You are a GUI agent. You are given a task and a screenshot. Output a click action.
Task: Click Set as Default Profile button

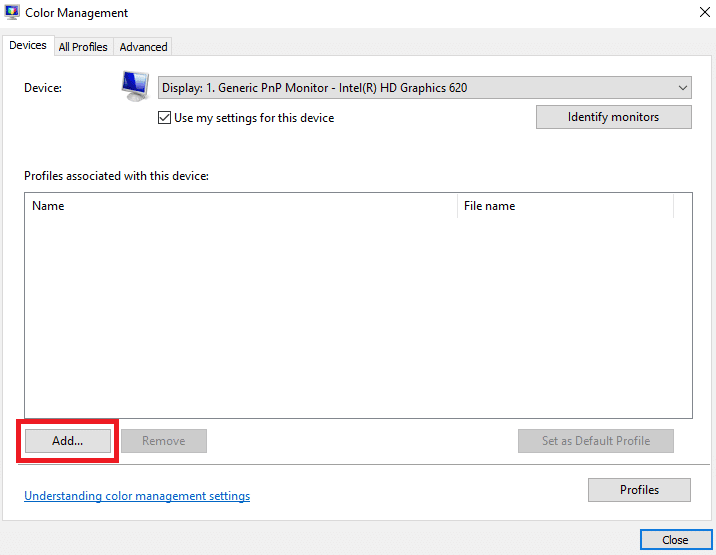tap(595, 441)
